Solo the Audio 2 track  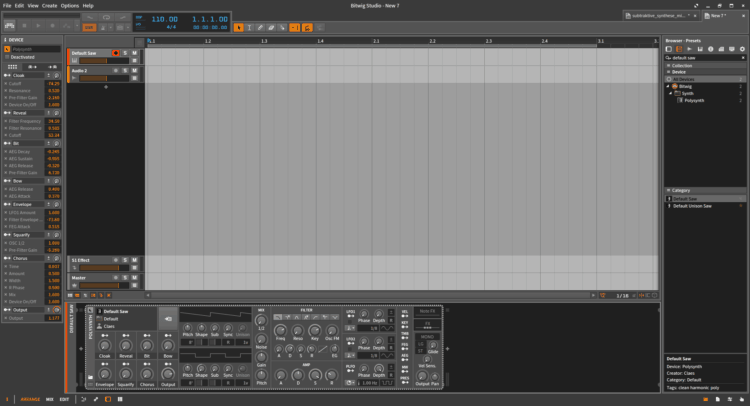tap(125, 70)
